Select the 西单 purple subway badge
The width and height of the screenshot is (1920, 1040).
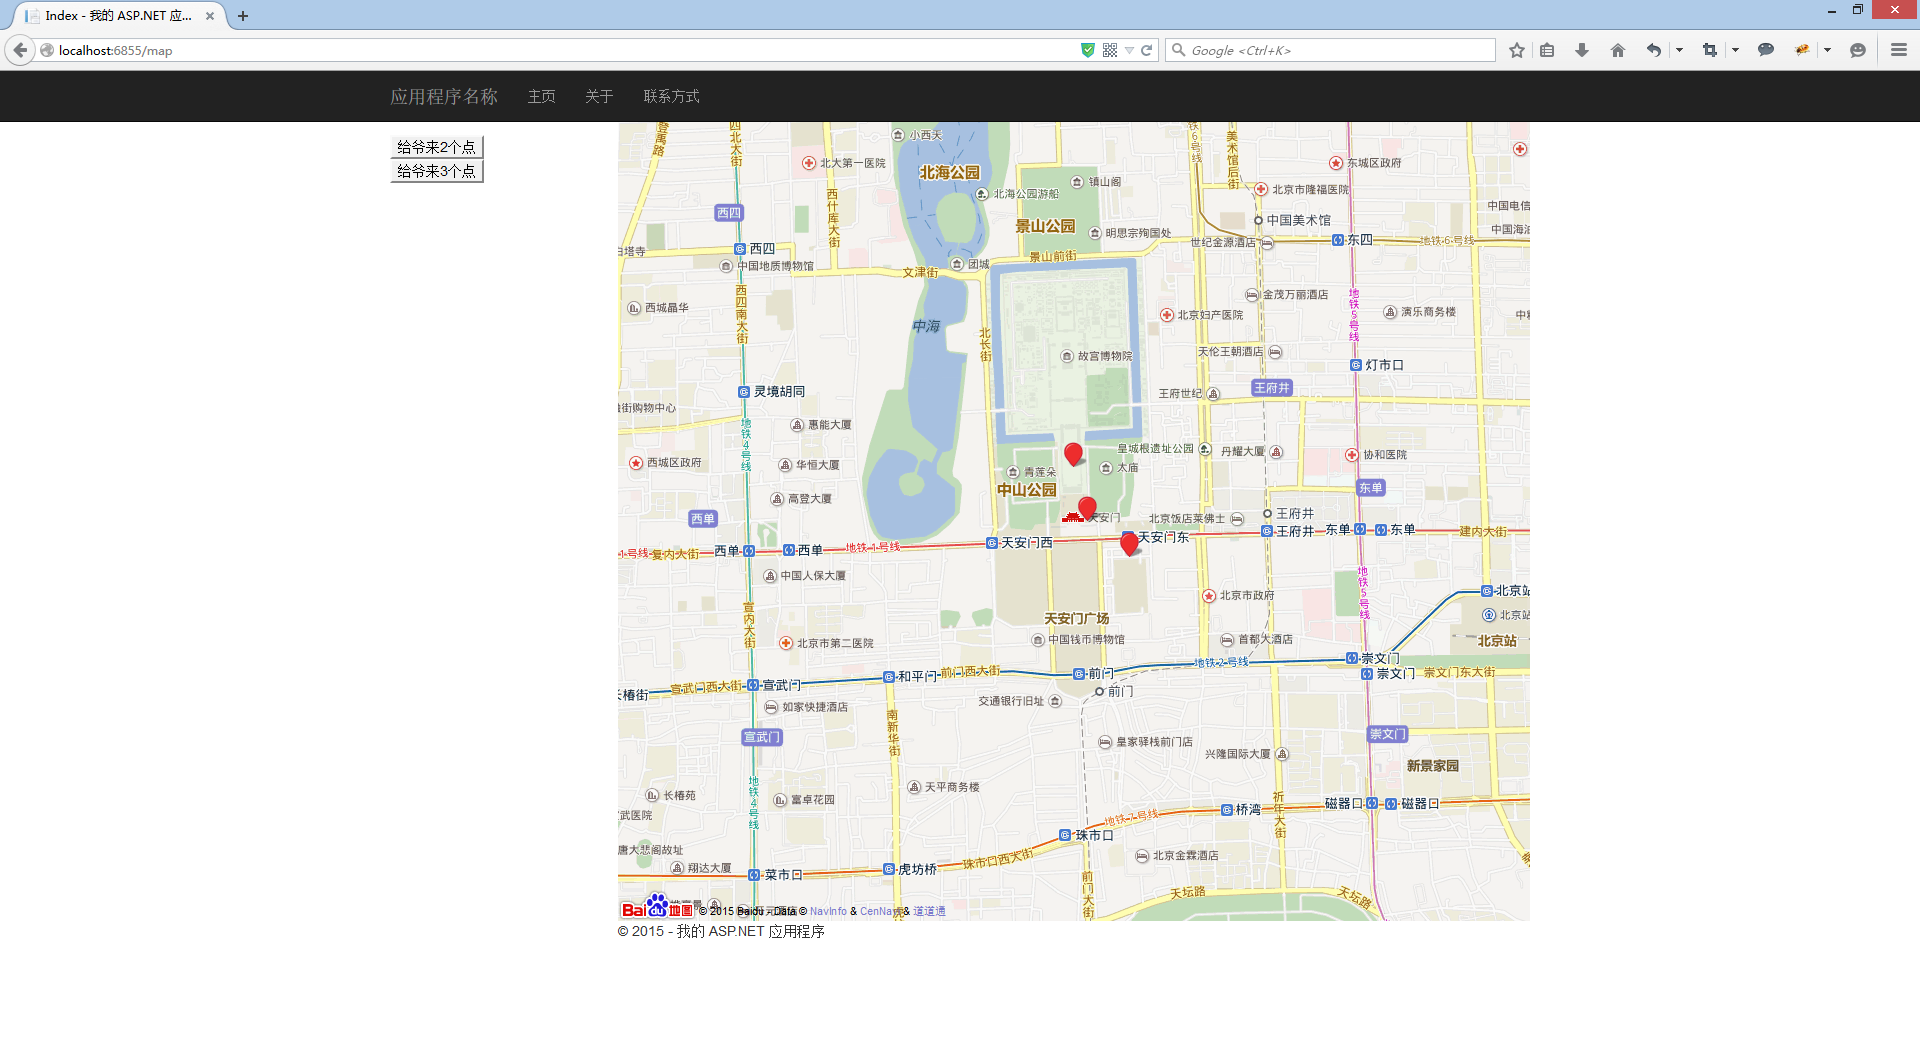tap(703, 519)
